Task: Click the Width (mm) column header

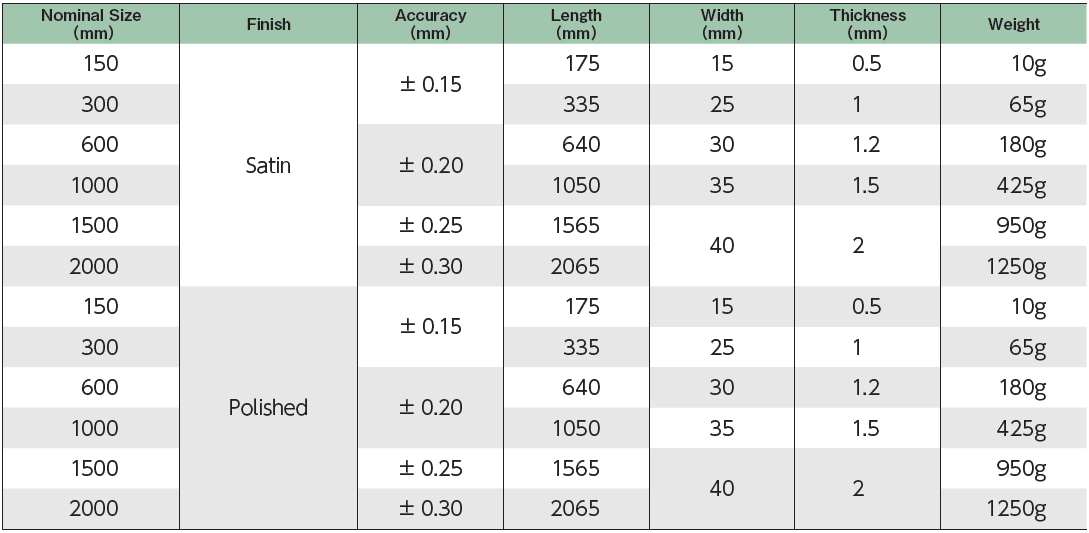Action: (x=722, y=24)
